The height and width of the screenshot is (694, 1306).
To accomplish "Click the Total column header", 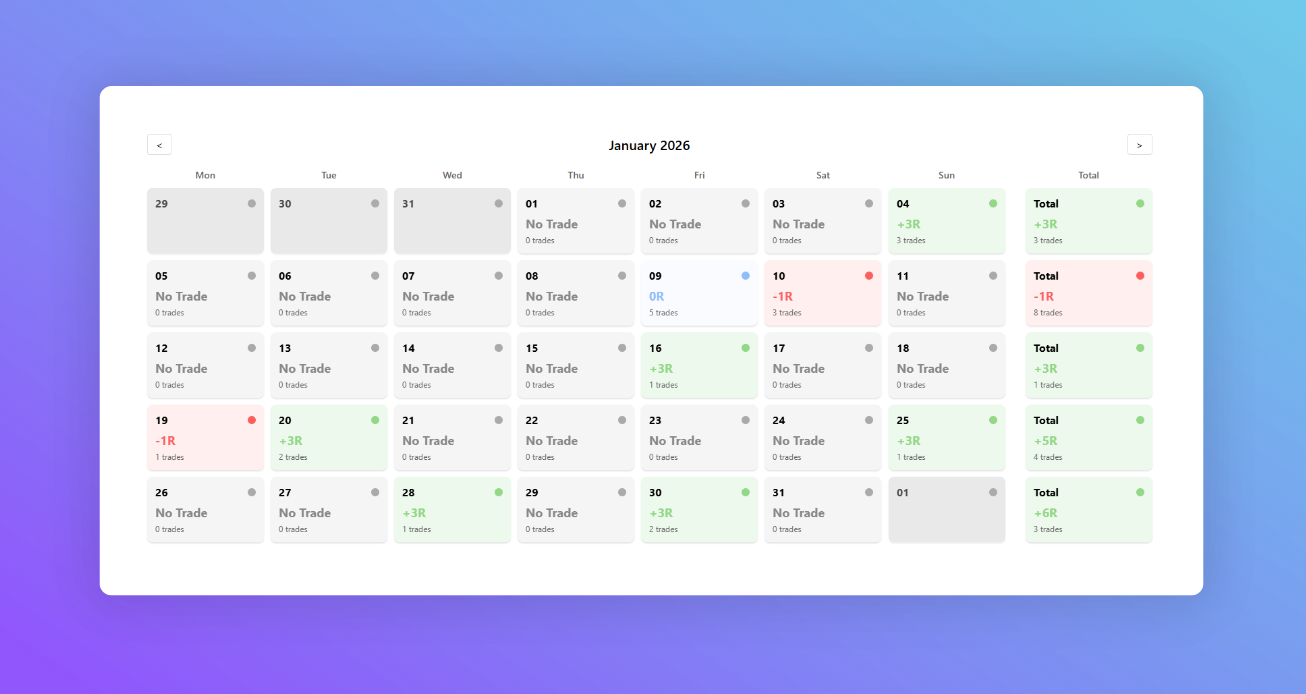I will click(x=1088, y=175).
